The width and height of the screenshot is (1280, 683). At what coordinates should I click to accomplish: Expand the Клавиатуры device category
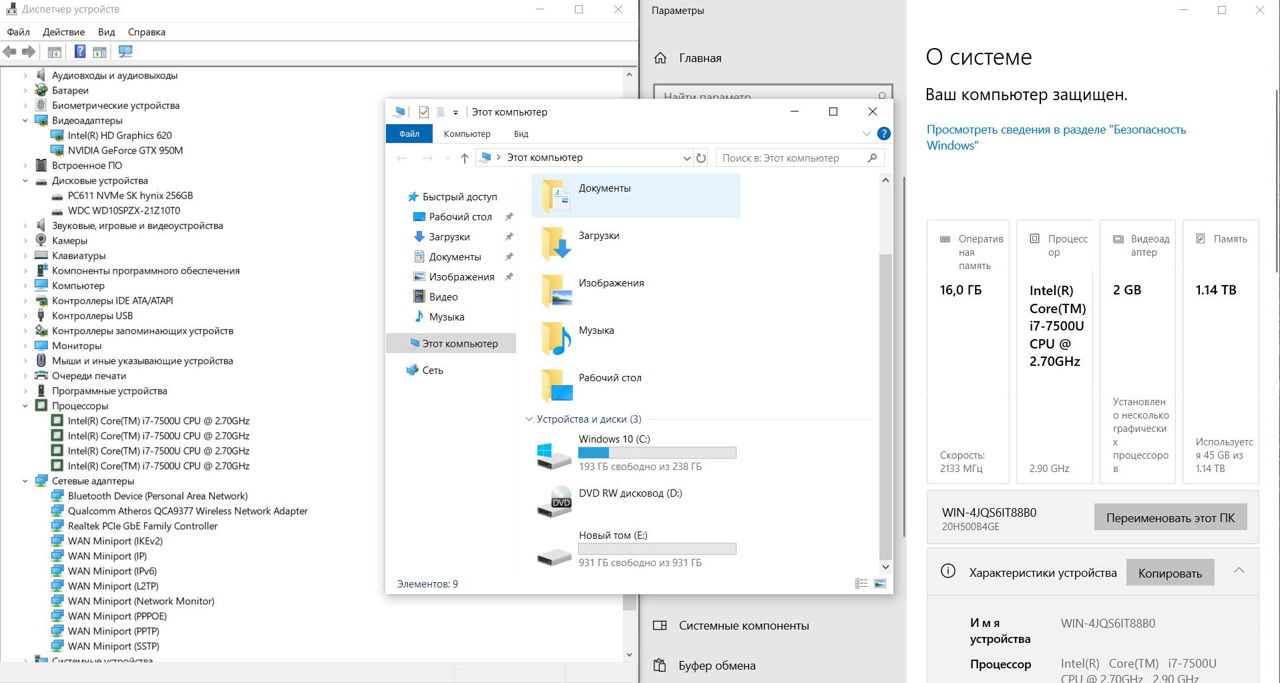click(26, 255)
